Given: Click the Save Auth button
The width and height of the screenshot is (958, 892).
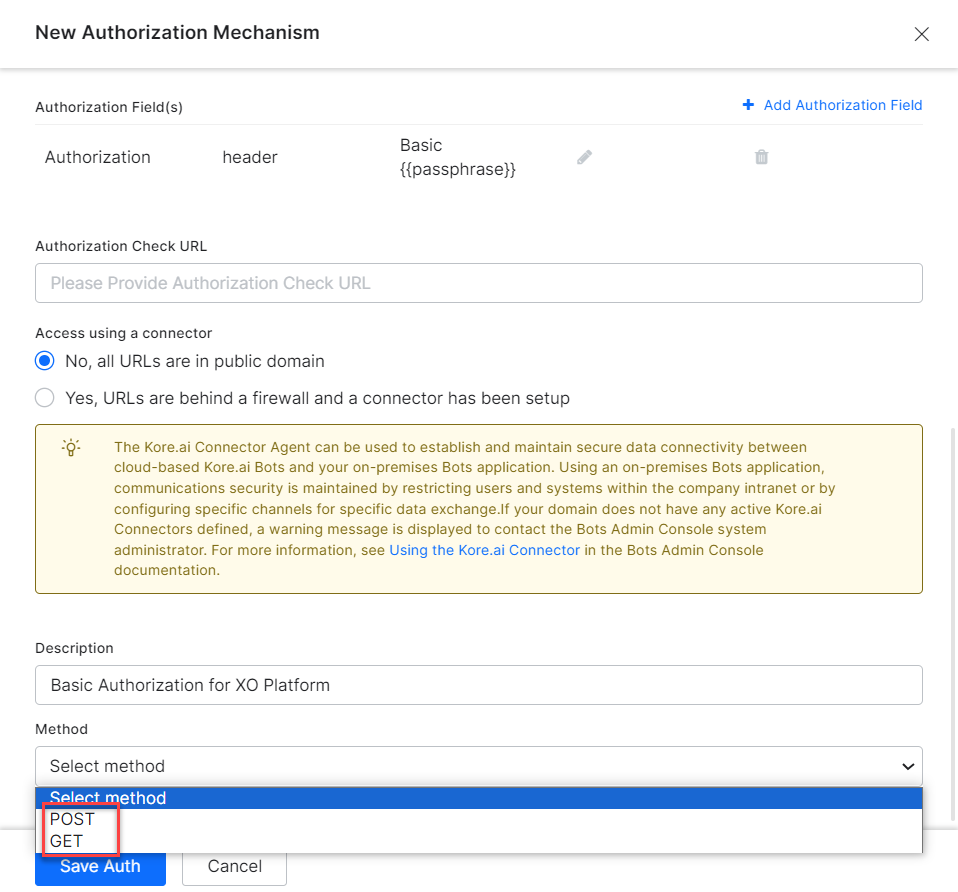Looking at the screenshot, I should point(100,867).
